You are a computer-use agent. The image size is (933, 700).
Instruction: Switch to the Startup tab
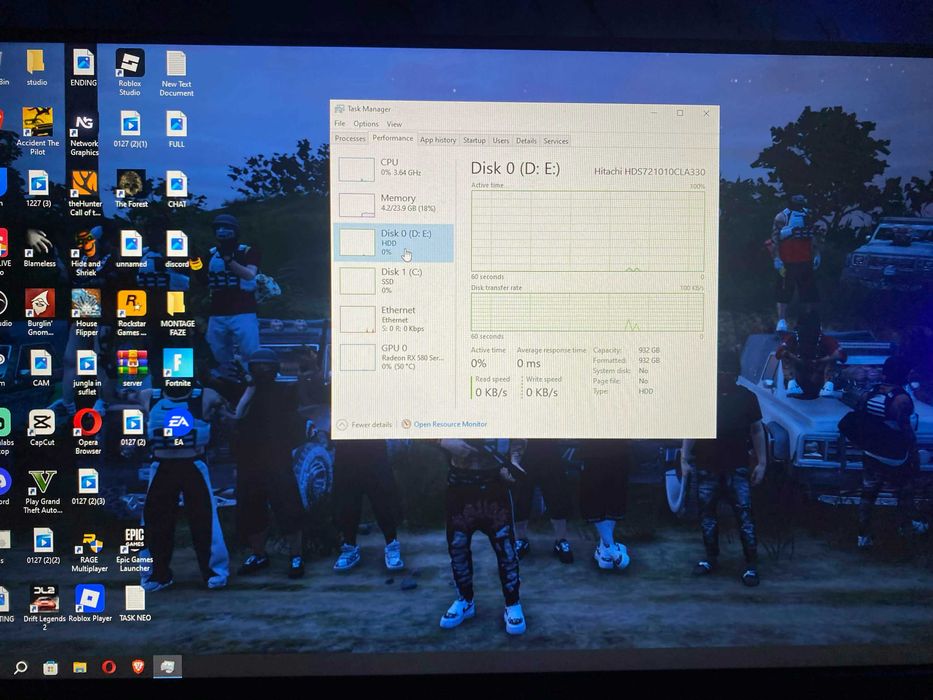[474, 140]
